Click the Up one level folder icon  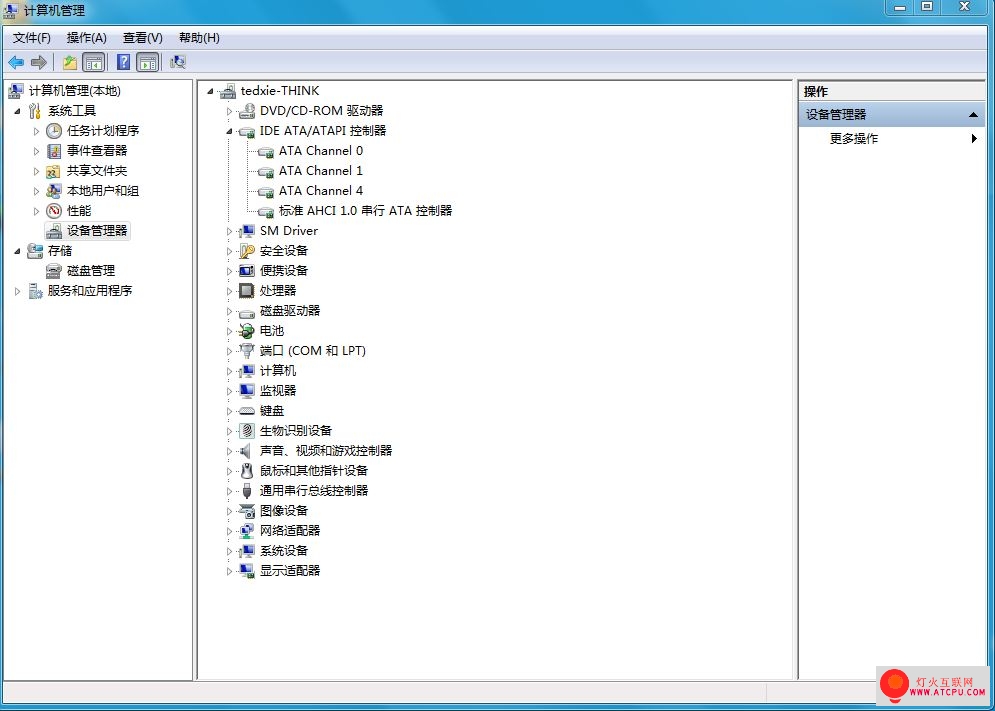point(70,62)
